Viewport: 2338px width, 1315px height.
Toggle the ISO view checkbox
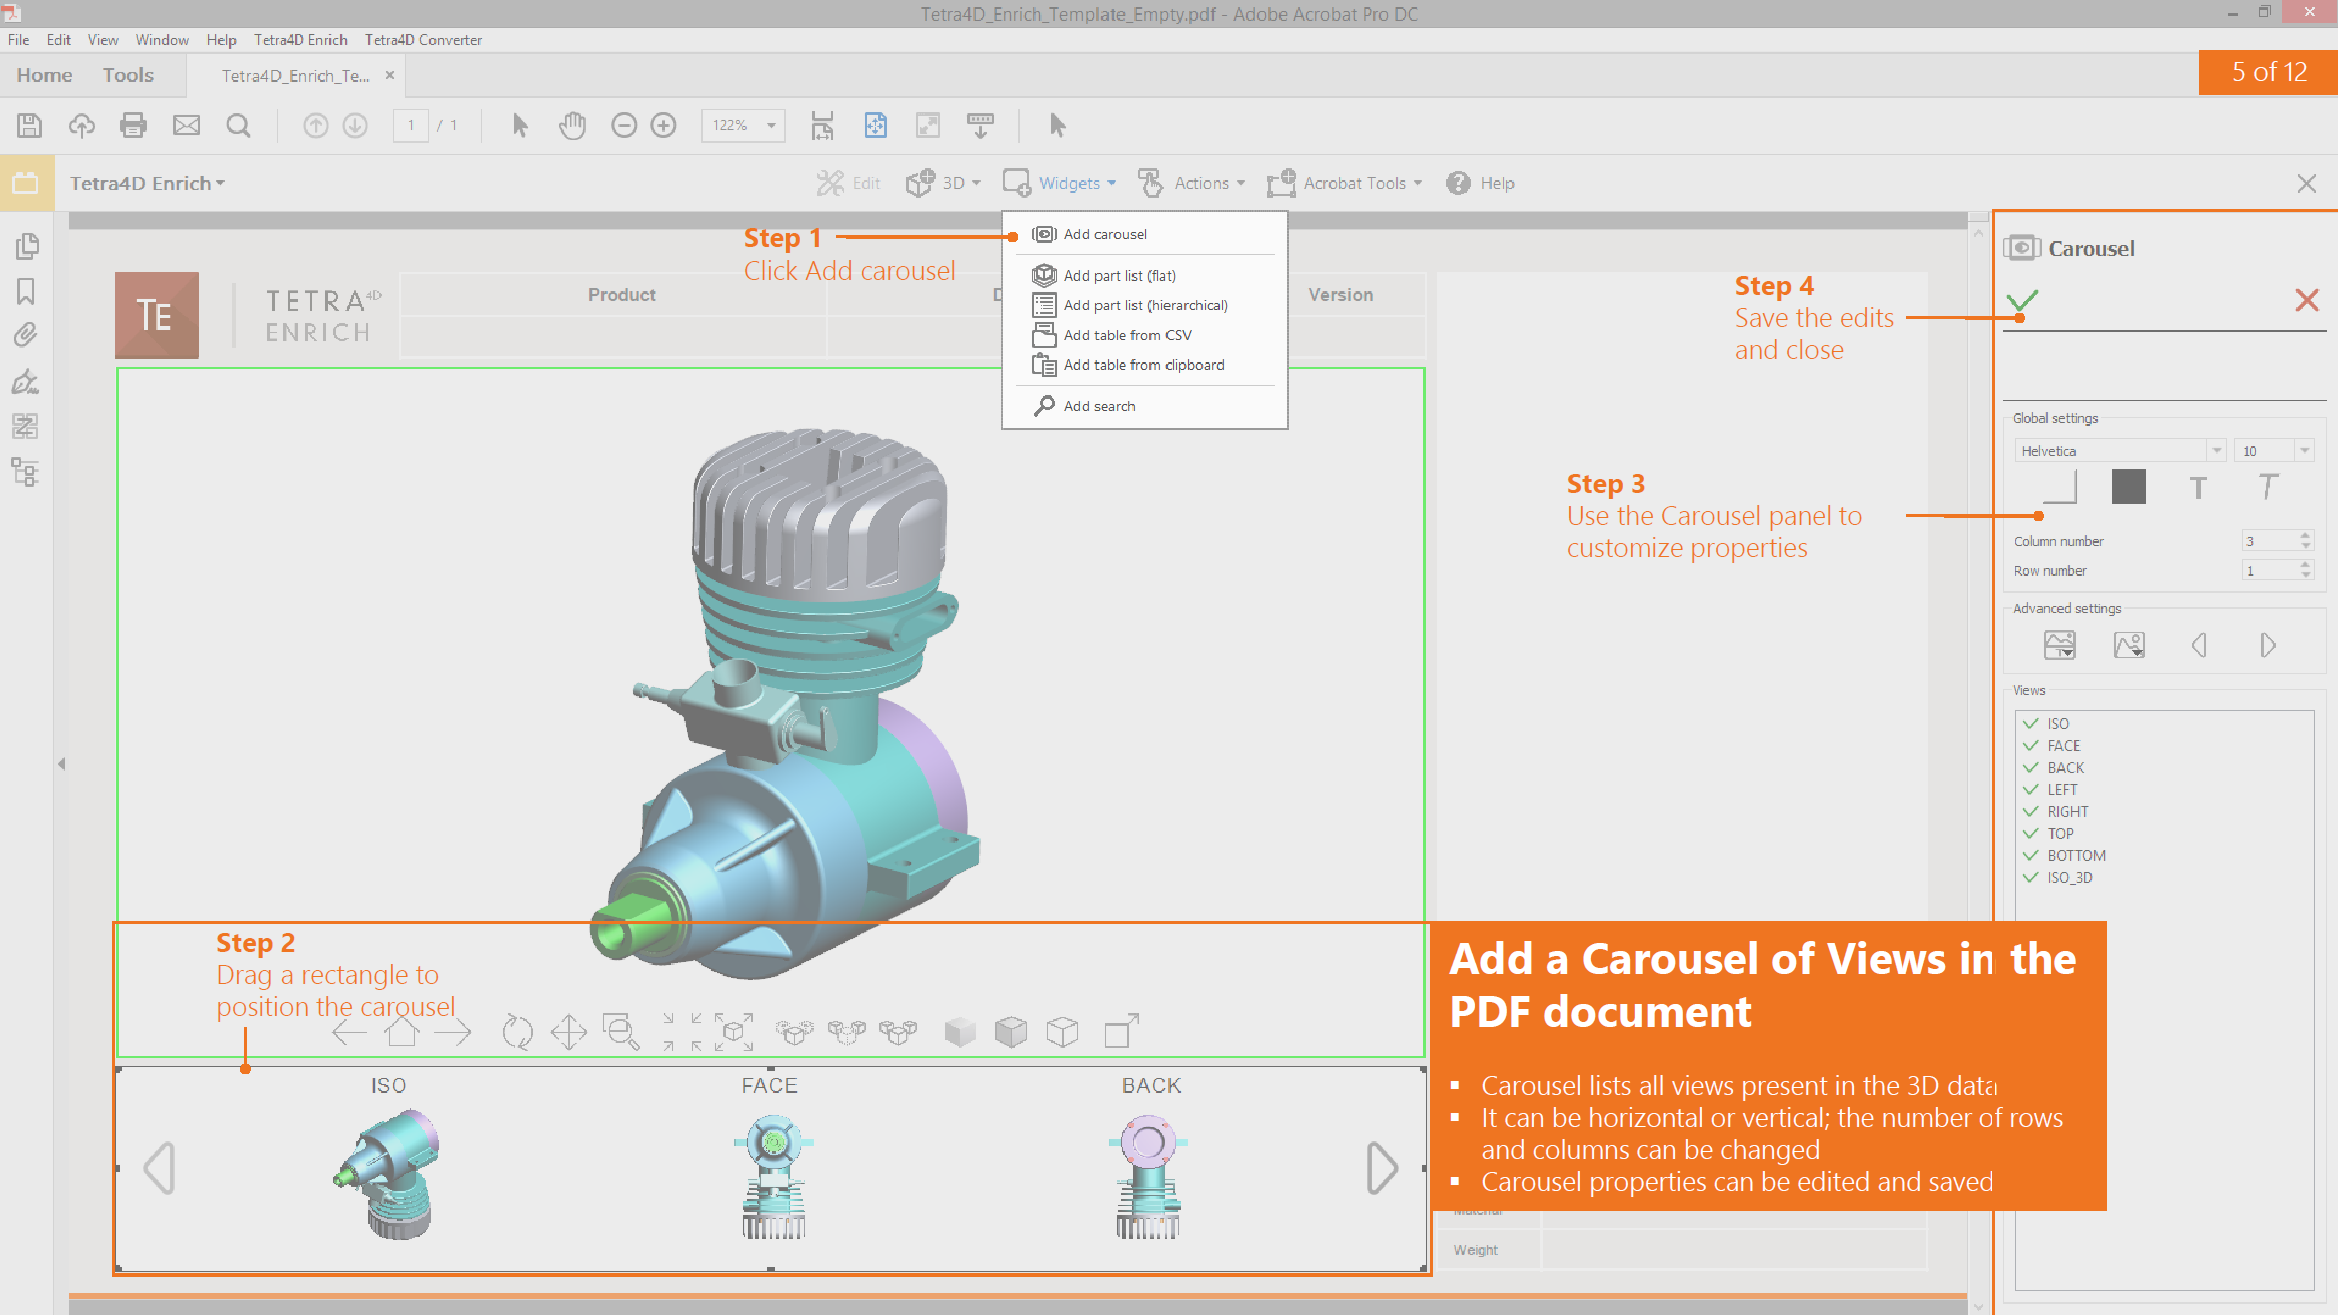click(2031, 723)
